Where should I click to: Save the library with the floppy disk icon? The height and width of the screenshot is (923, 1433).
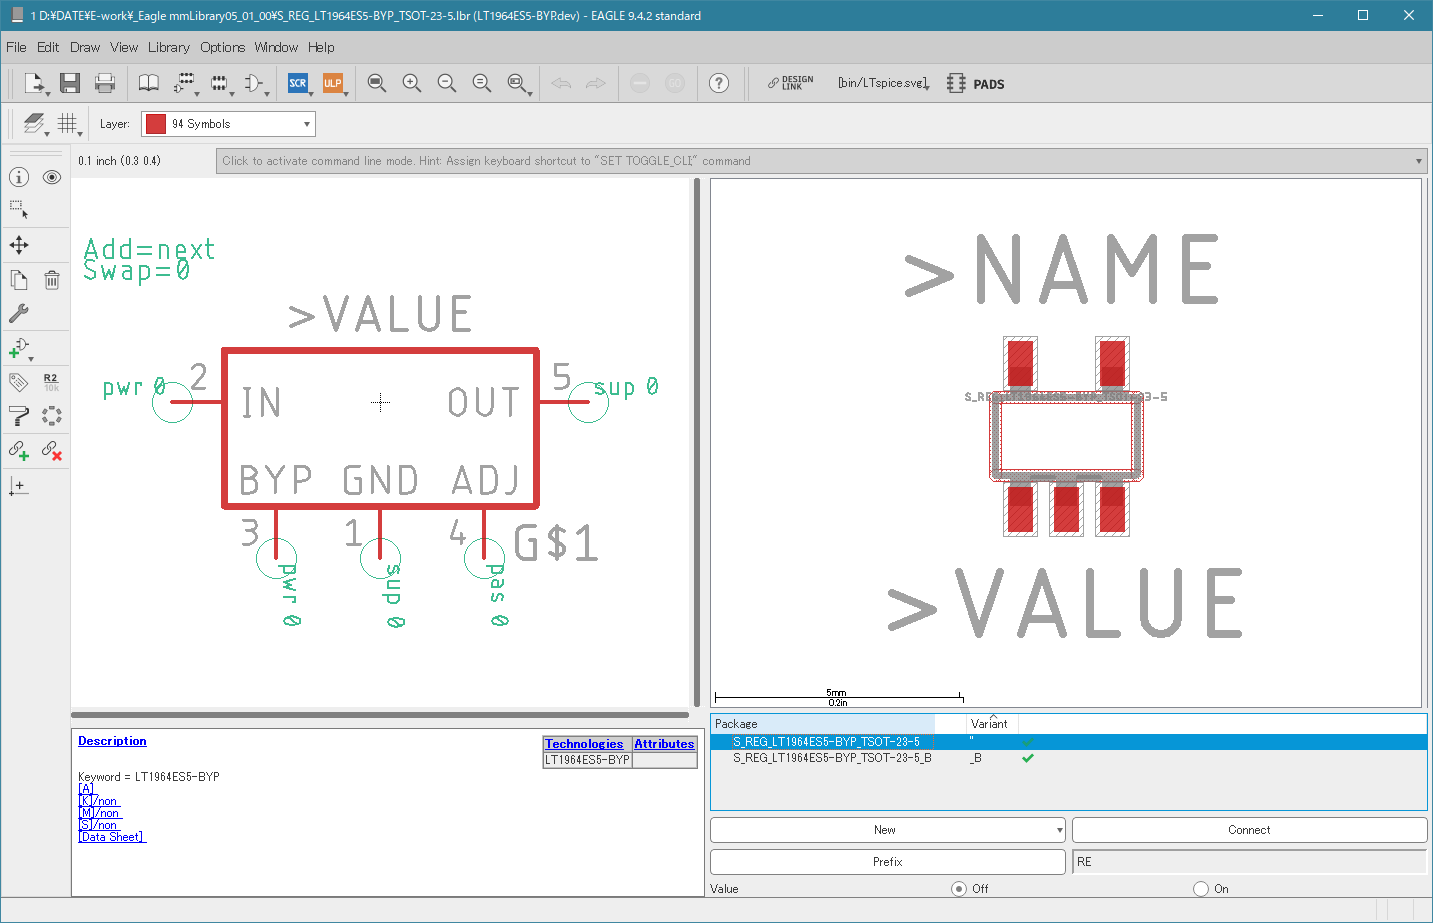pyautogui.click(x=70, y=83)
